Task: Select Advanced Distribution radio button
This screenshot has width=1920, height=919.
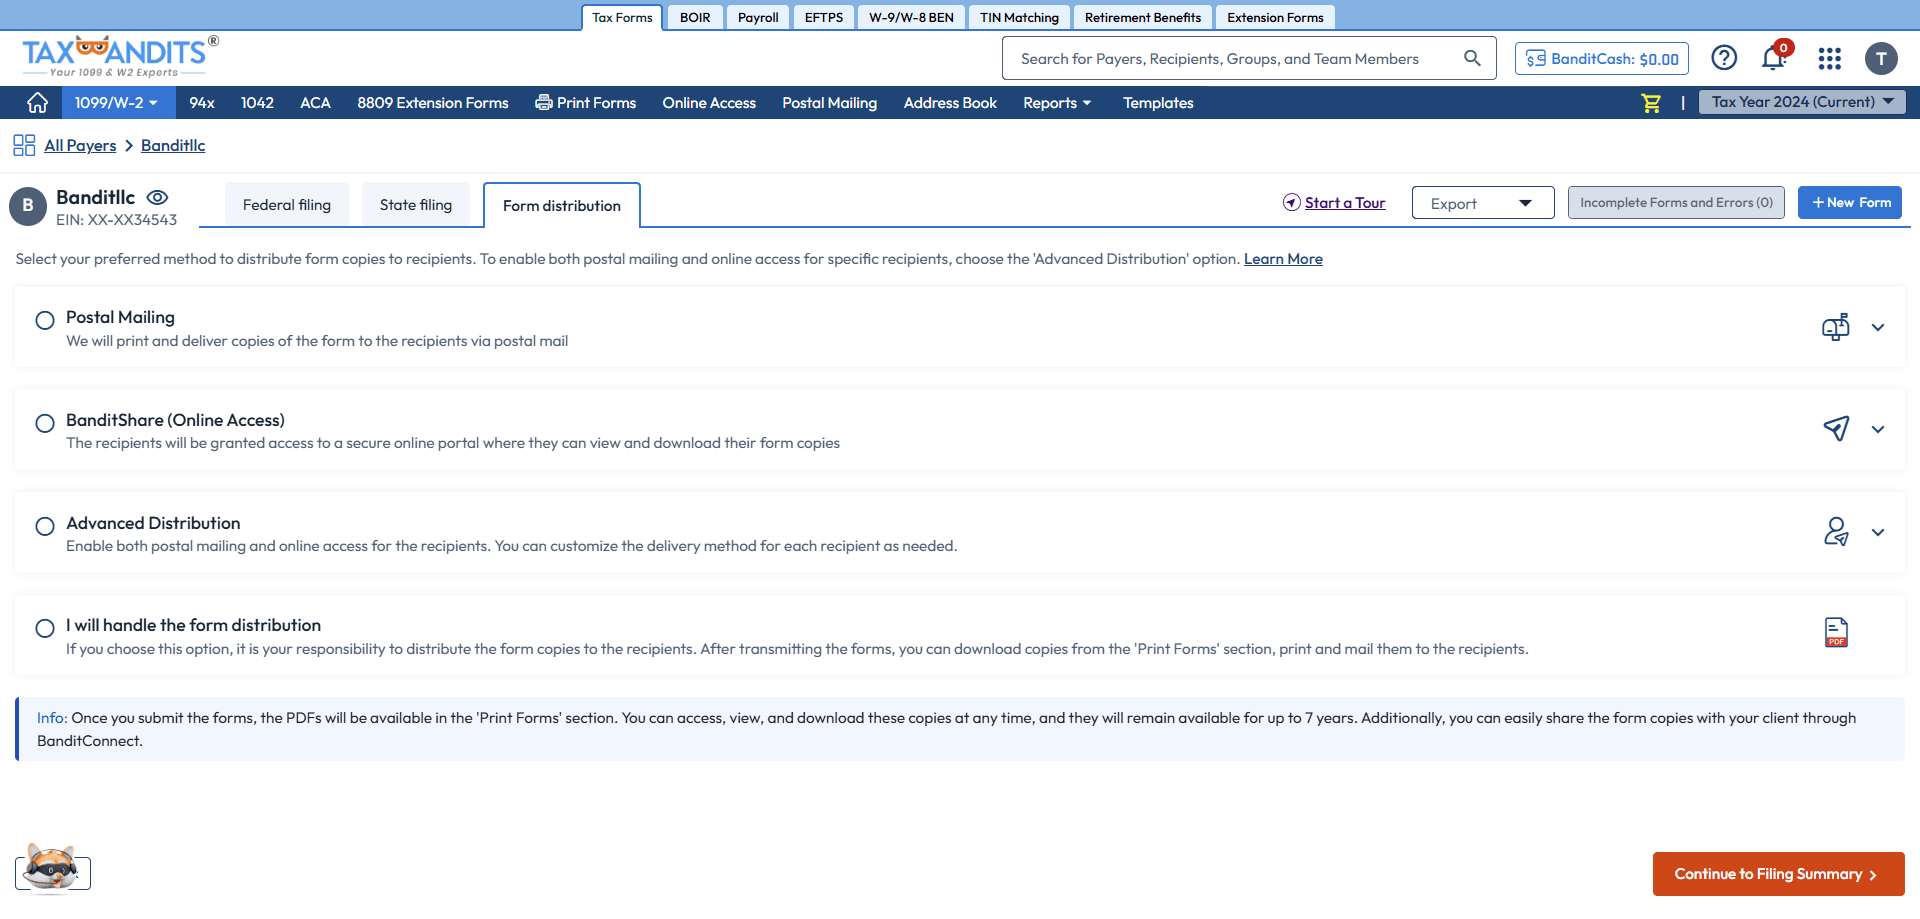Action: click(45, 527)
